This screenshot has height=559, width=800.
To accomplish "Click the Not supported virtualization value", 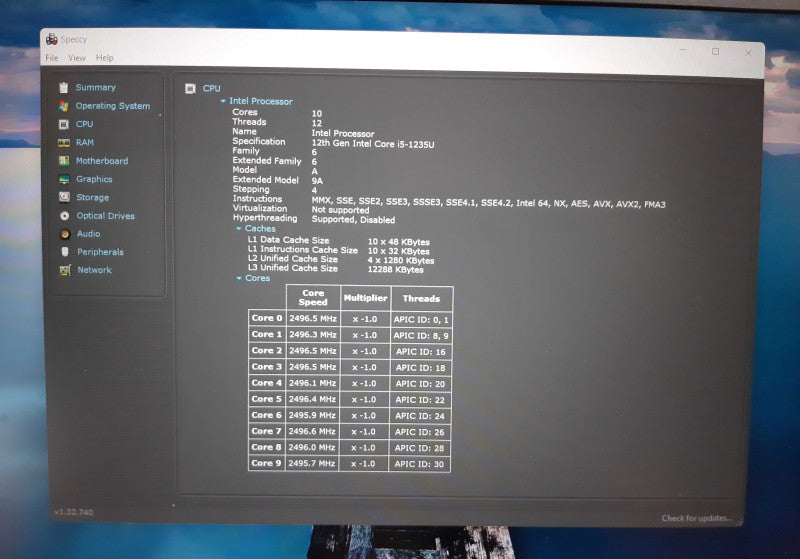I will tap(340, 210).
